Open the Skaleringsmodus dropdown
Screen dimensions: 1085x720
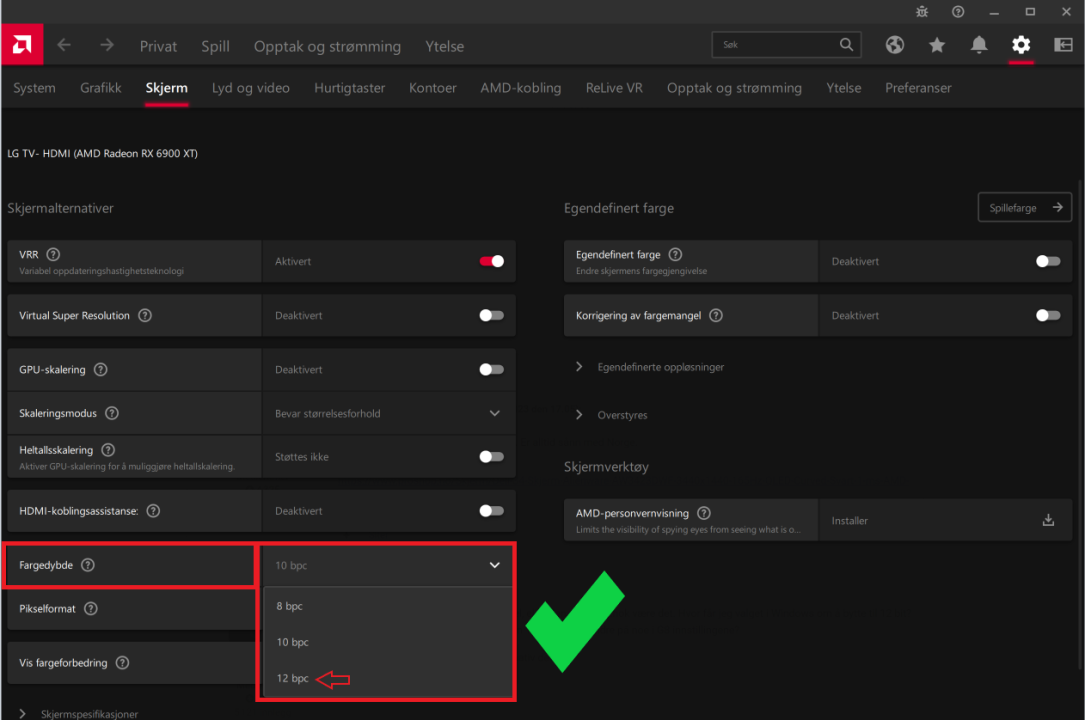tap(388, 413)
